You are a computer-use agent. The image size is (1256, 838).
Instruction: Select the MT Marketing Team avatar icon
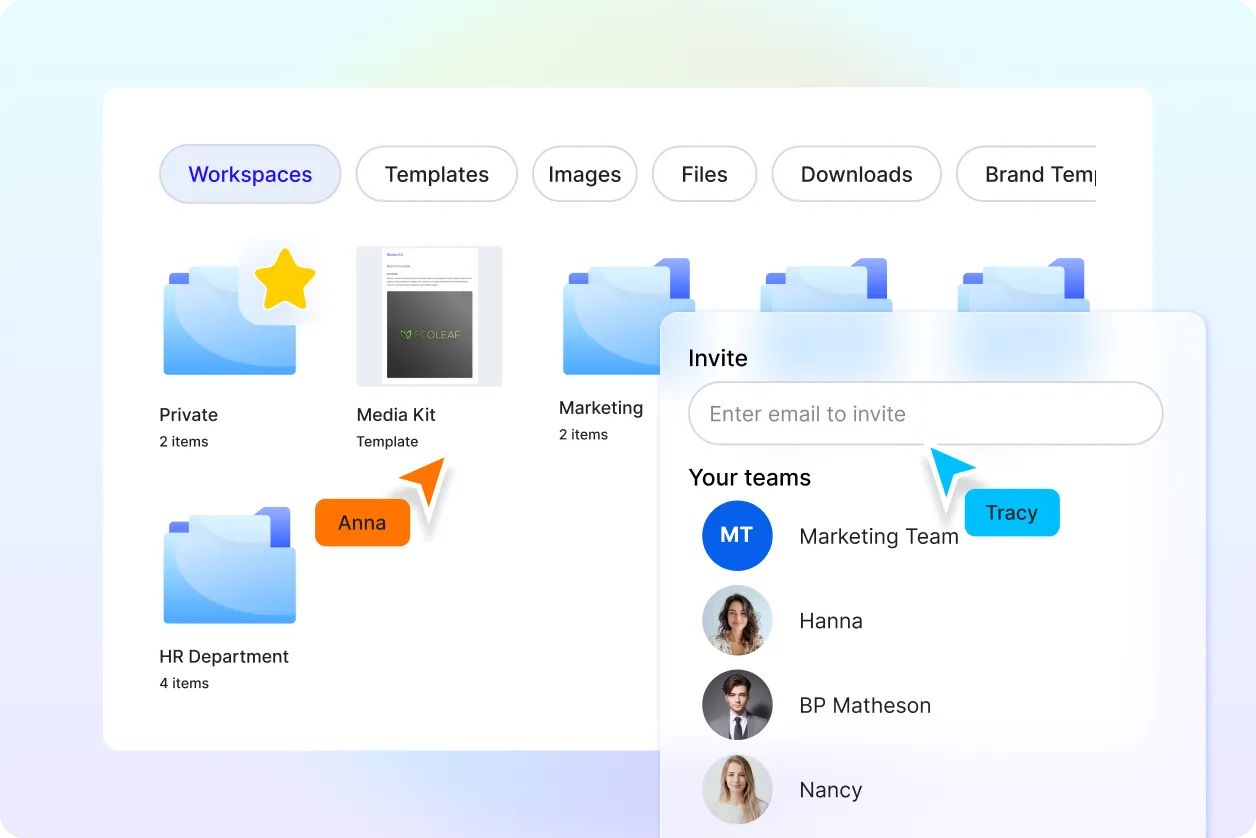pyautogui.click(x=737, y=536)
